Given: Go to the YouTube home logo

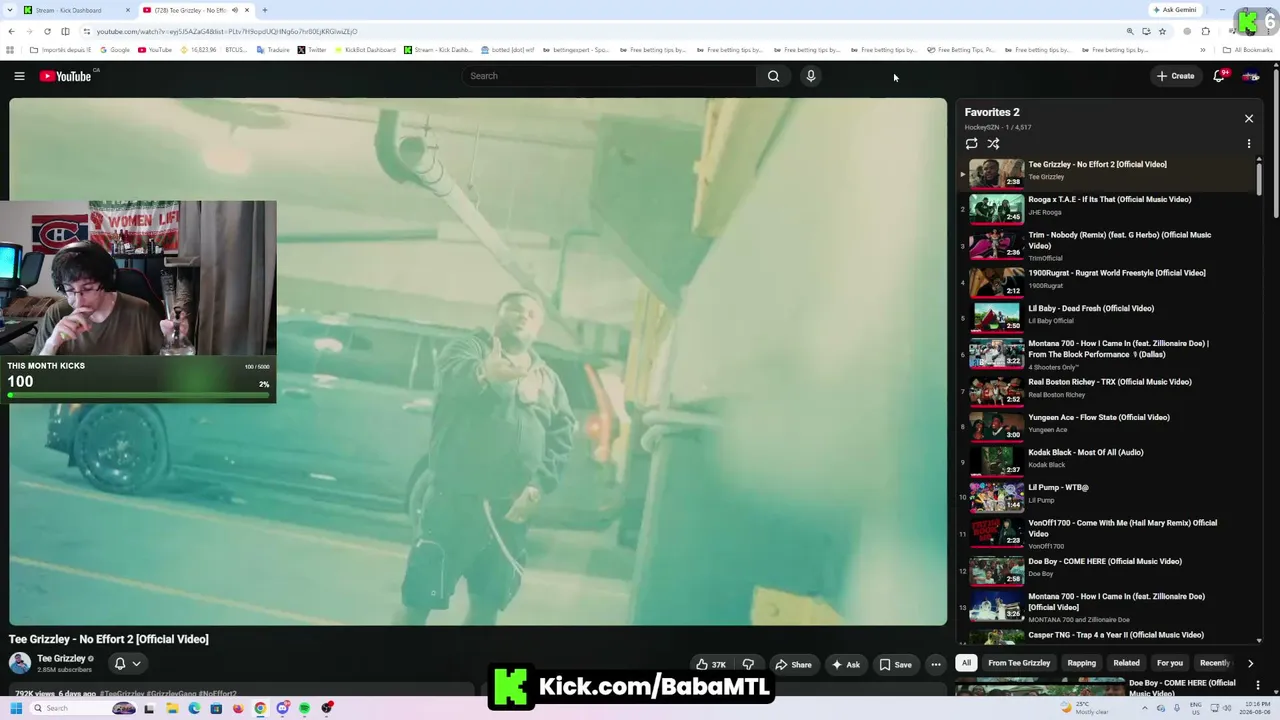Looking at the screenshot, I should point(66,76).
